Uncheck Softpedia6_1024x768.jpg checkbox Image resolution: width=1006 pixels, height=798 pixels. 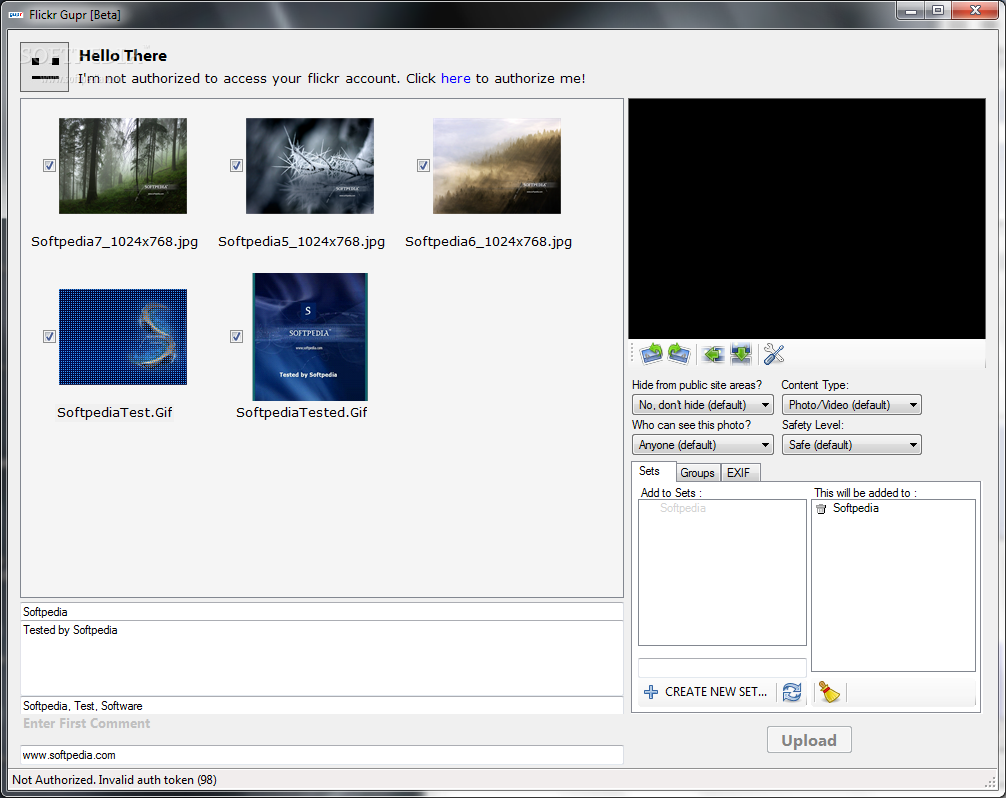423,166
